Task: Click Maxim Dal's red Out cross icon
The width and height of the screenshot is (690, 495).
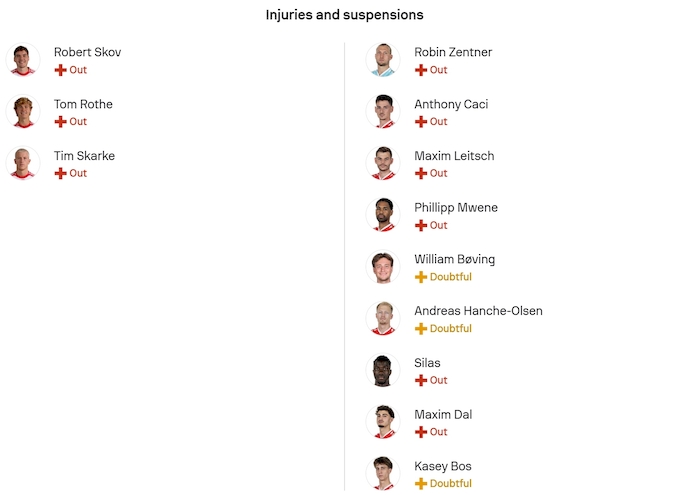Action: pyautogui.click(x=421, y=432)
